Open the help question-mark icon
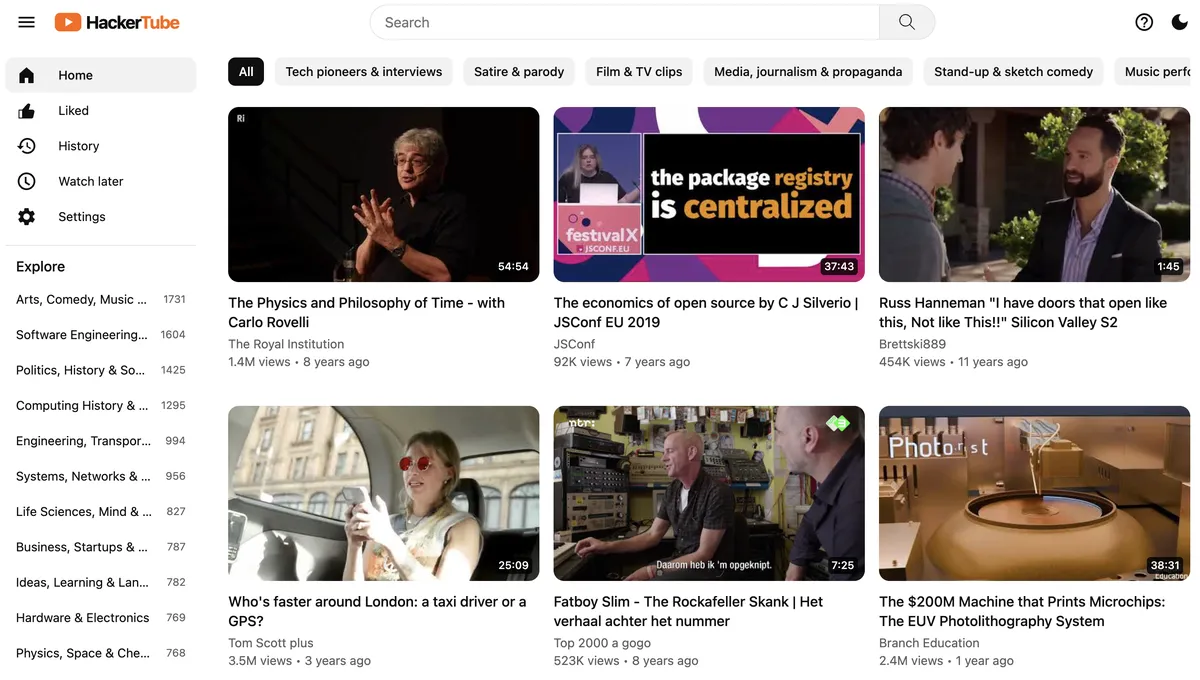1200x680 pixels. [x=1144, y=22]
